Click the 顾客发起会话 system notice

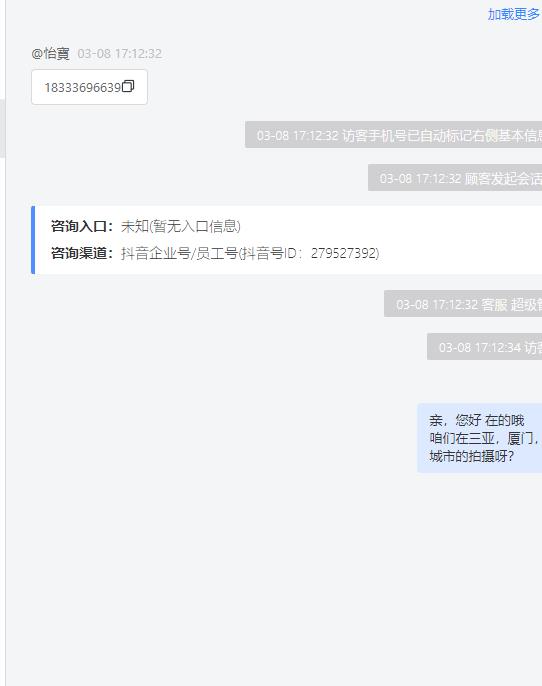click(455, 178)
